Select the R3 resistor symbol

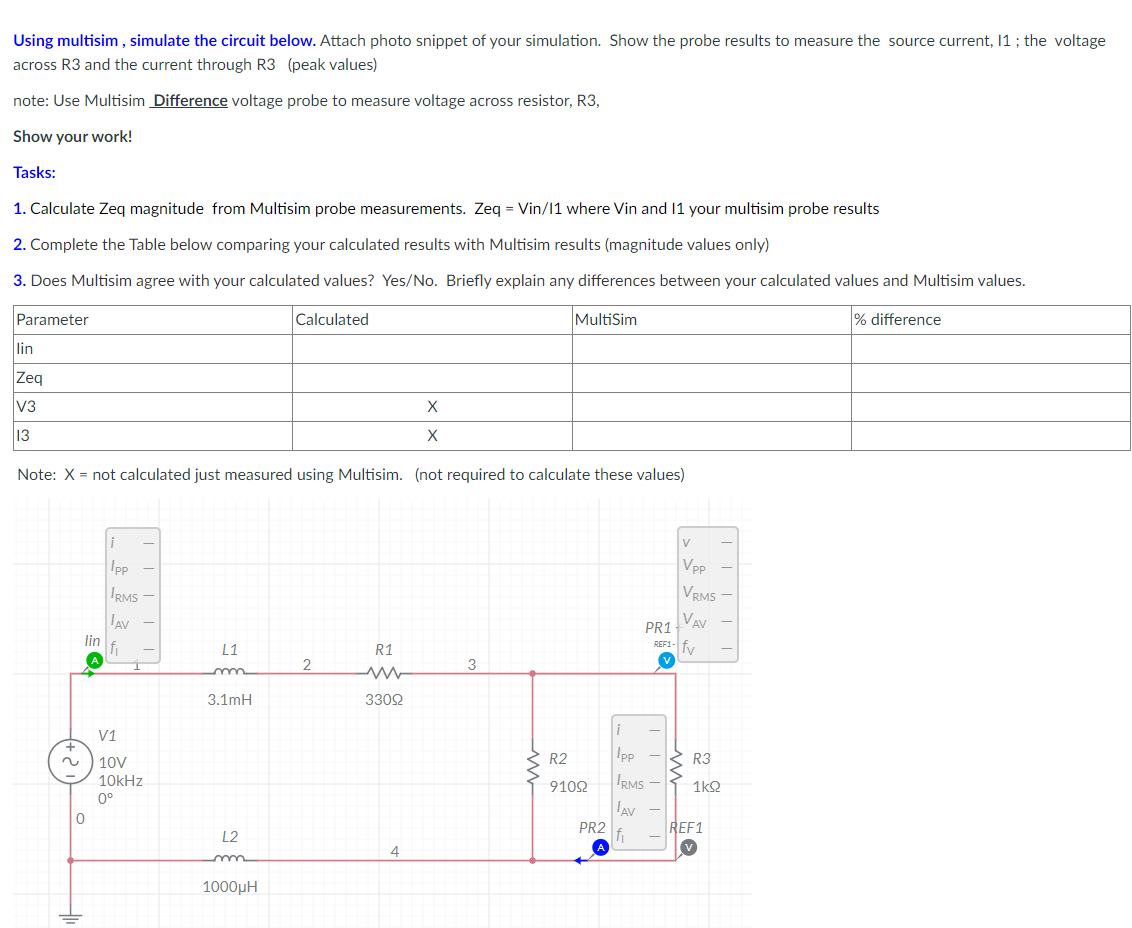(x=676, y=766)
